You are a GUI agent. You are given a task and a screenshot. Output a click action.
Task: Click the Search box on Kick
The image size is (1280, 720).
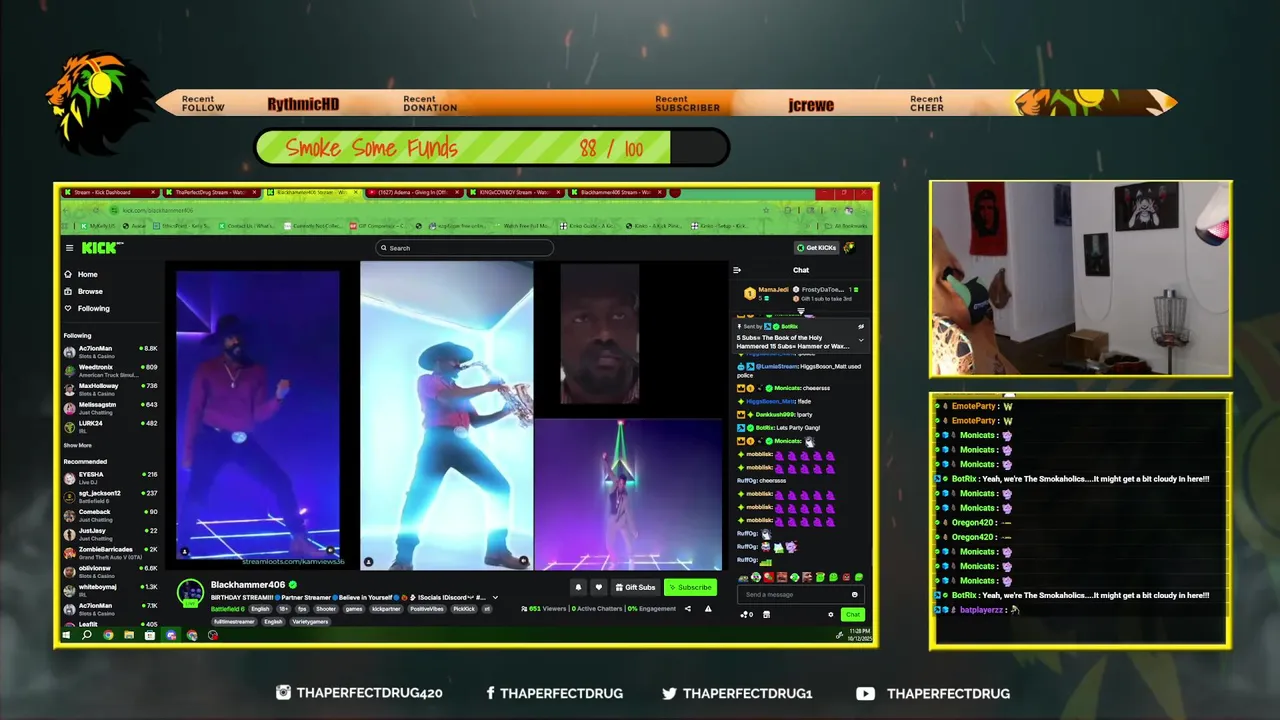coord(464,248)
